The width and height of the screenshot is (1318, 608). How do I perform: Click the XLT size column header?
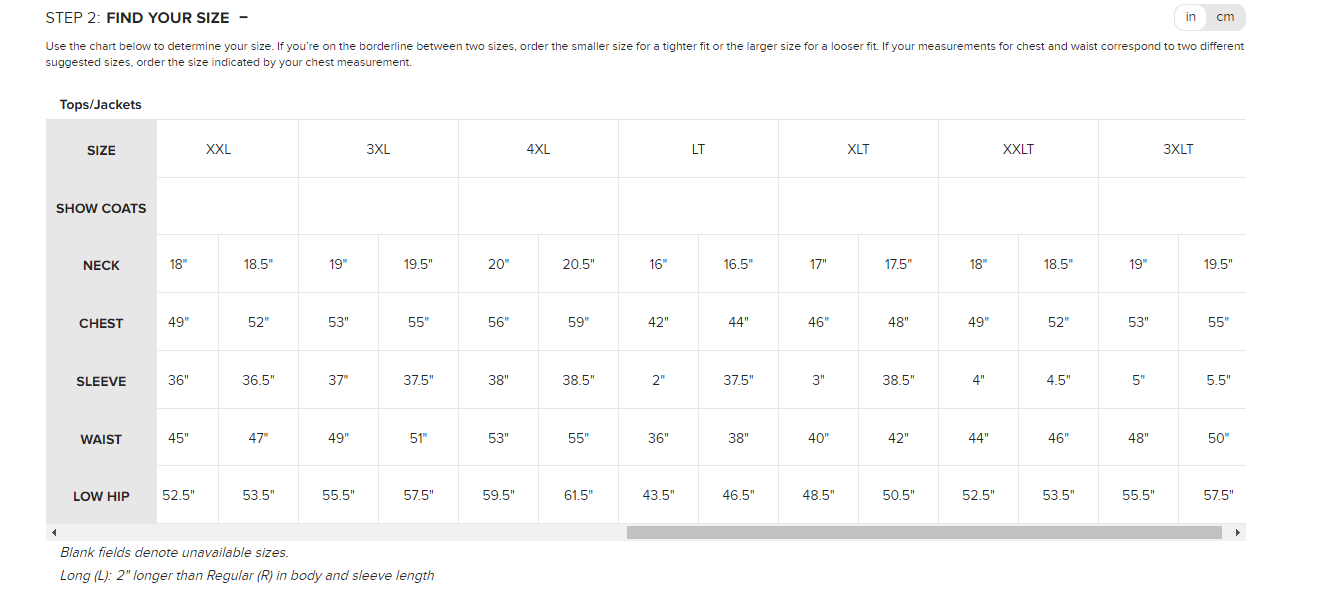pyautogui.click(x=858, y=149)
